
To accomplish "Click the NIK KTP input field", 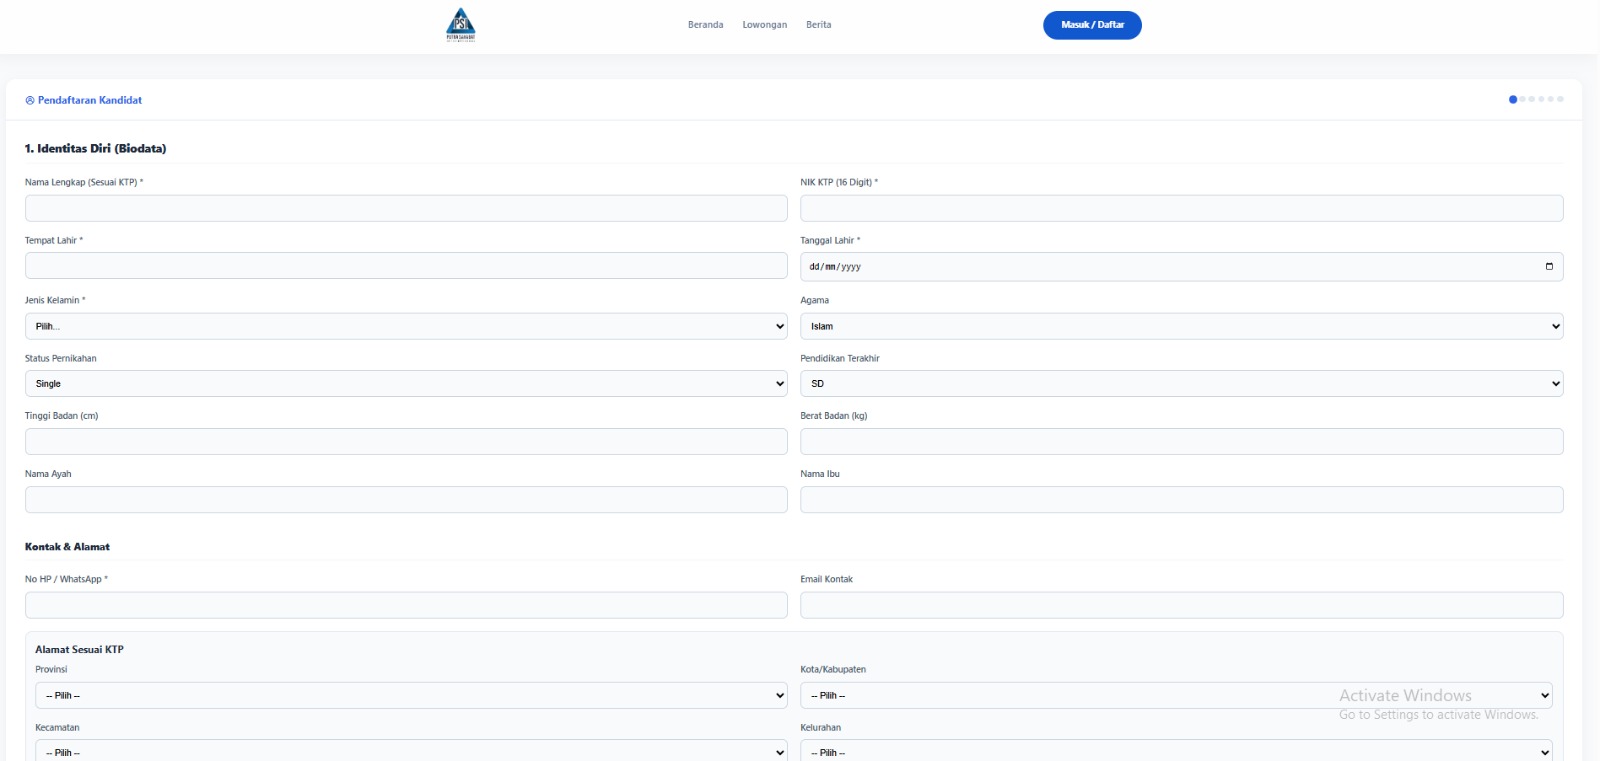I will (1181, 208).
